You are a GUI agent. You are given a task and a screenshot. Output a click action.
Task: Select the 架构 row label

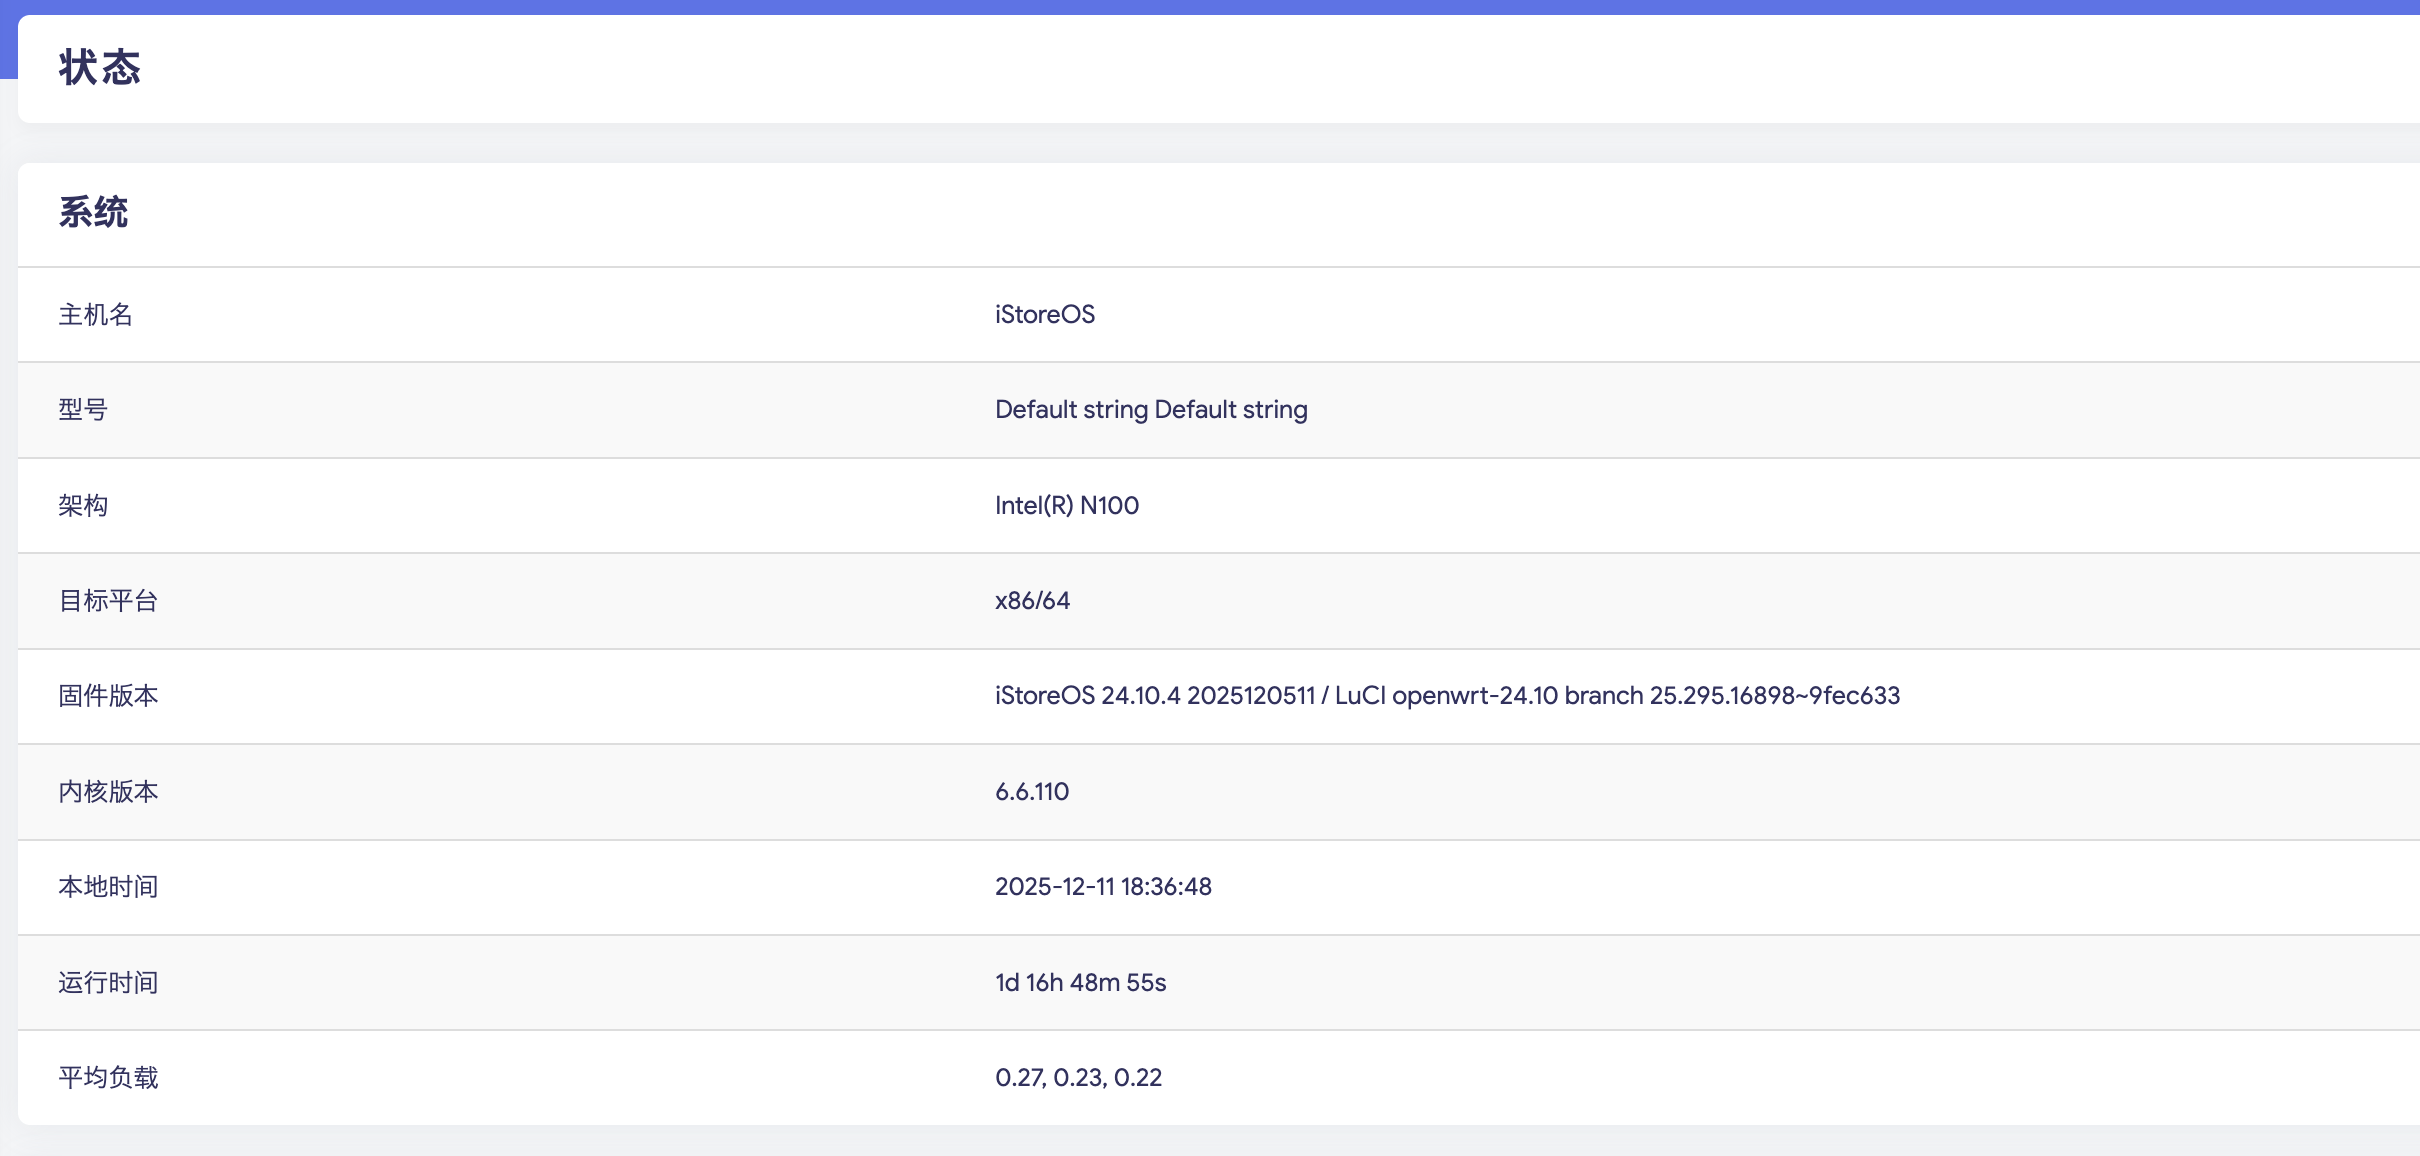coord(83,506)
